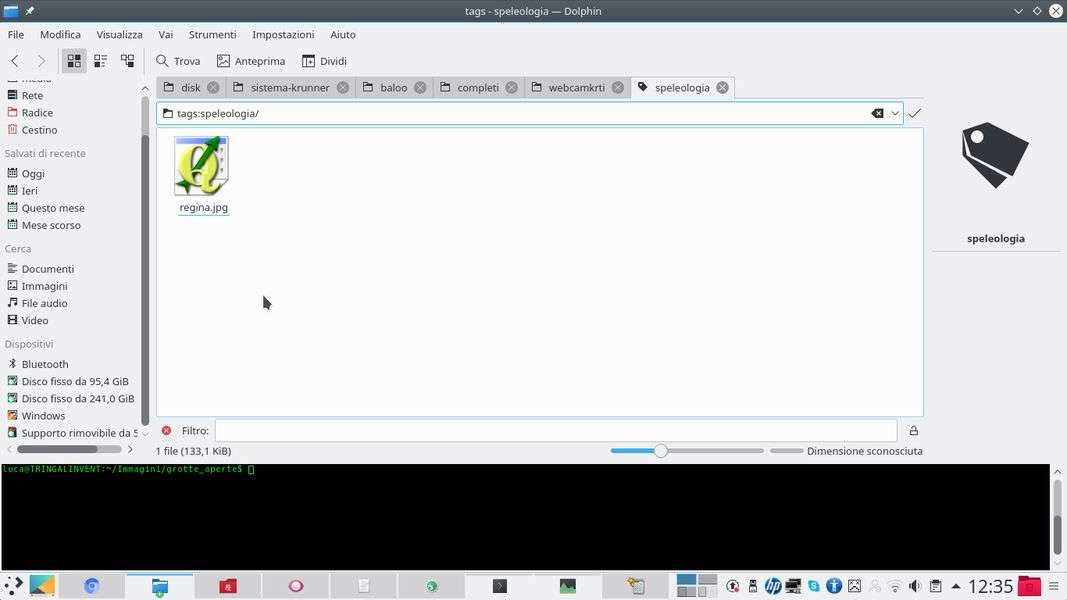Click the Filtro text field
The width and height of the screenshot is (1067, 600).
[x=556, y=431]
